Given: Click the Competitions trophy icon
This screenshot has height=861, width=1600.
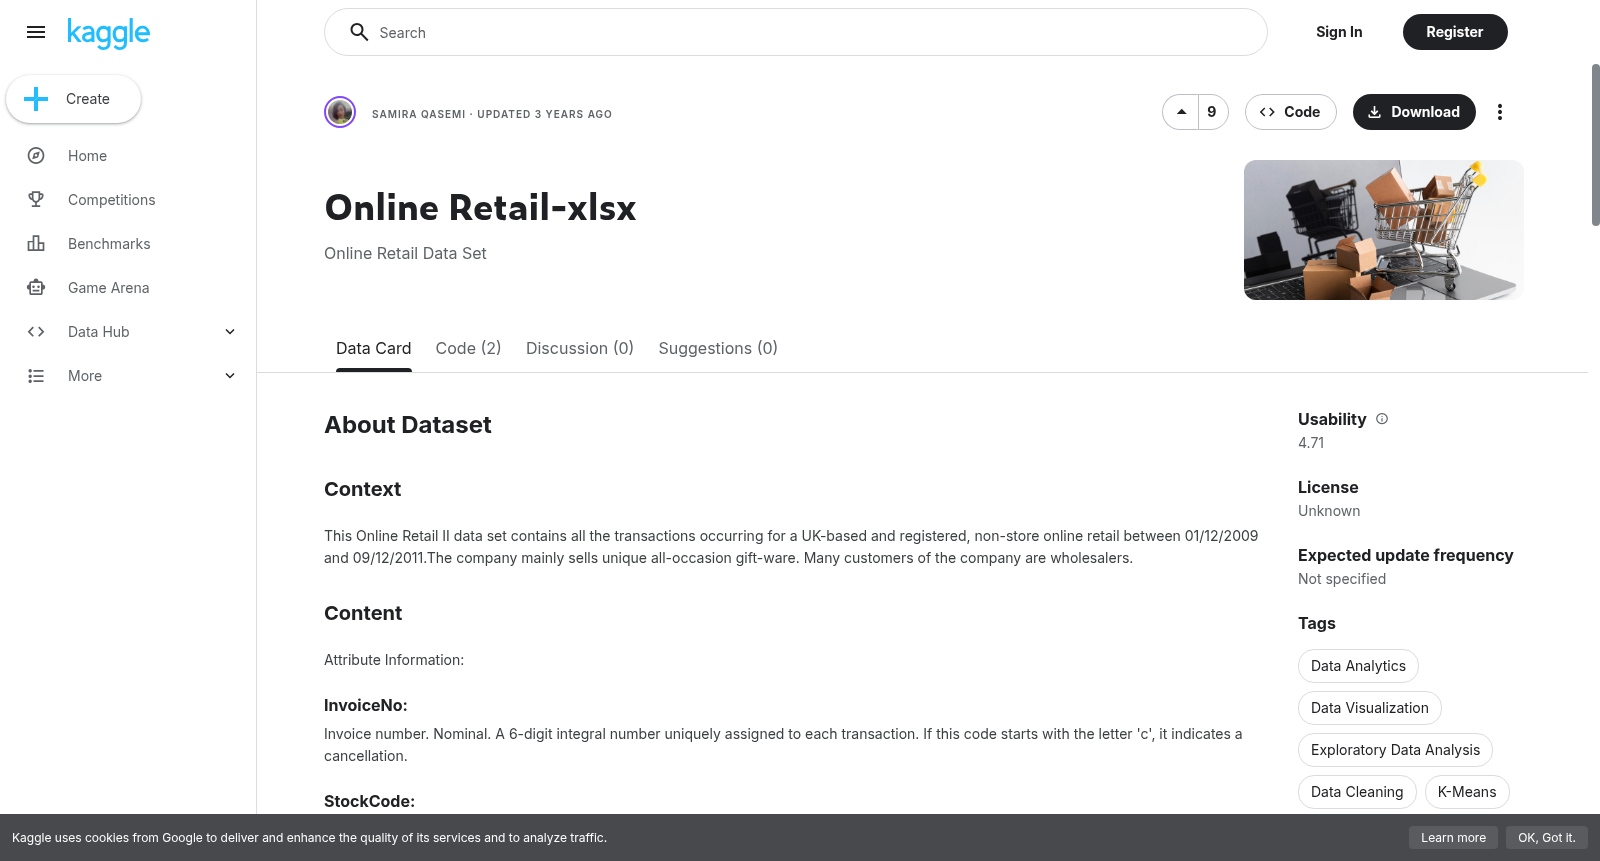Looking at the screenshot, I should (36, 200).
